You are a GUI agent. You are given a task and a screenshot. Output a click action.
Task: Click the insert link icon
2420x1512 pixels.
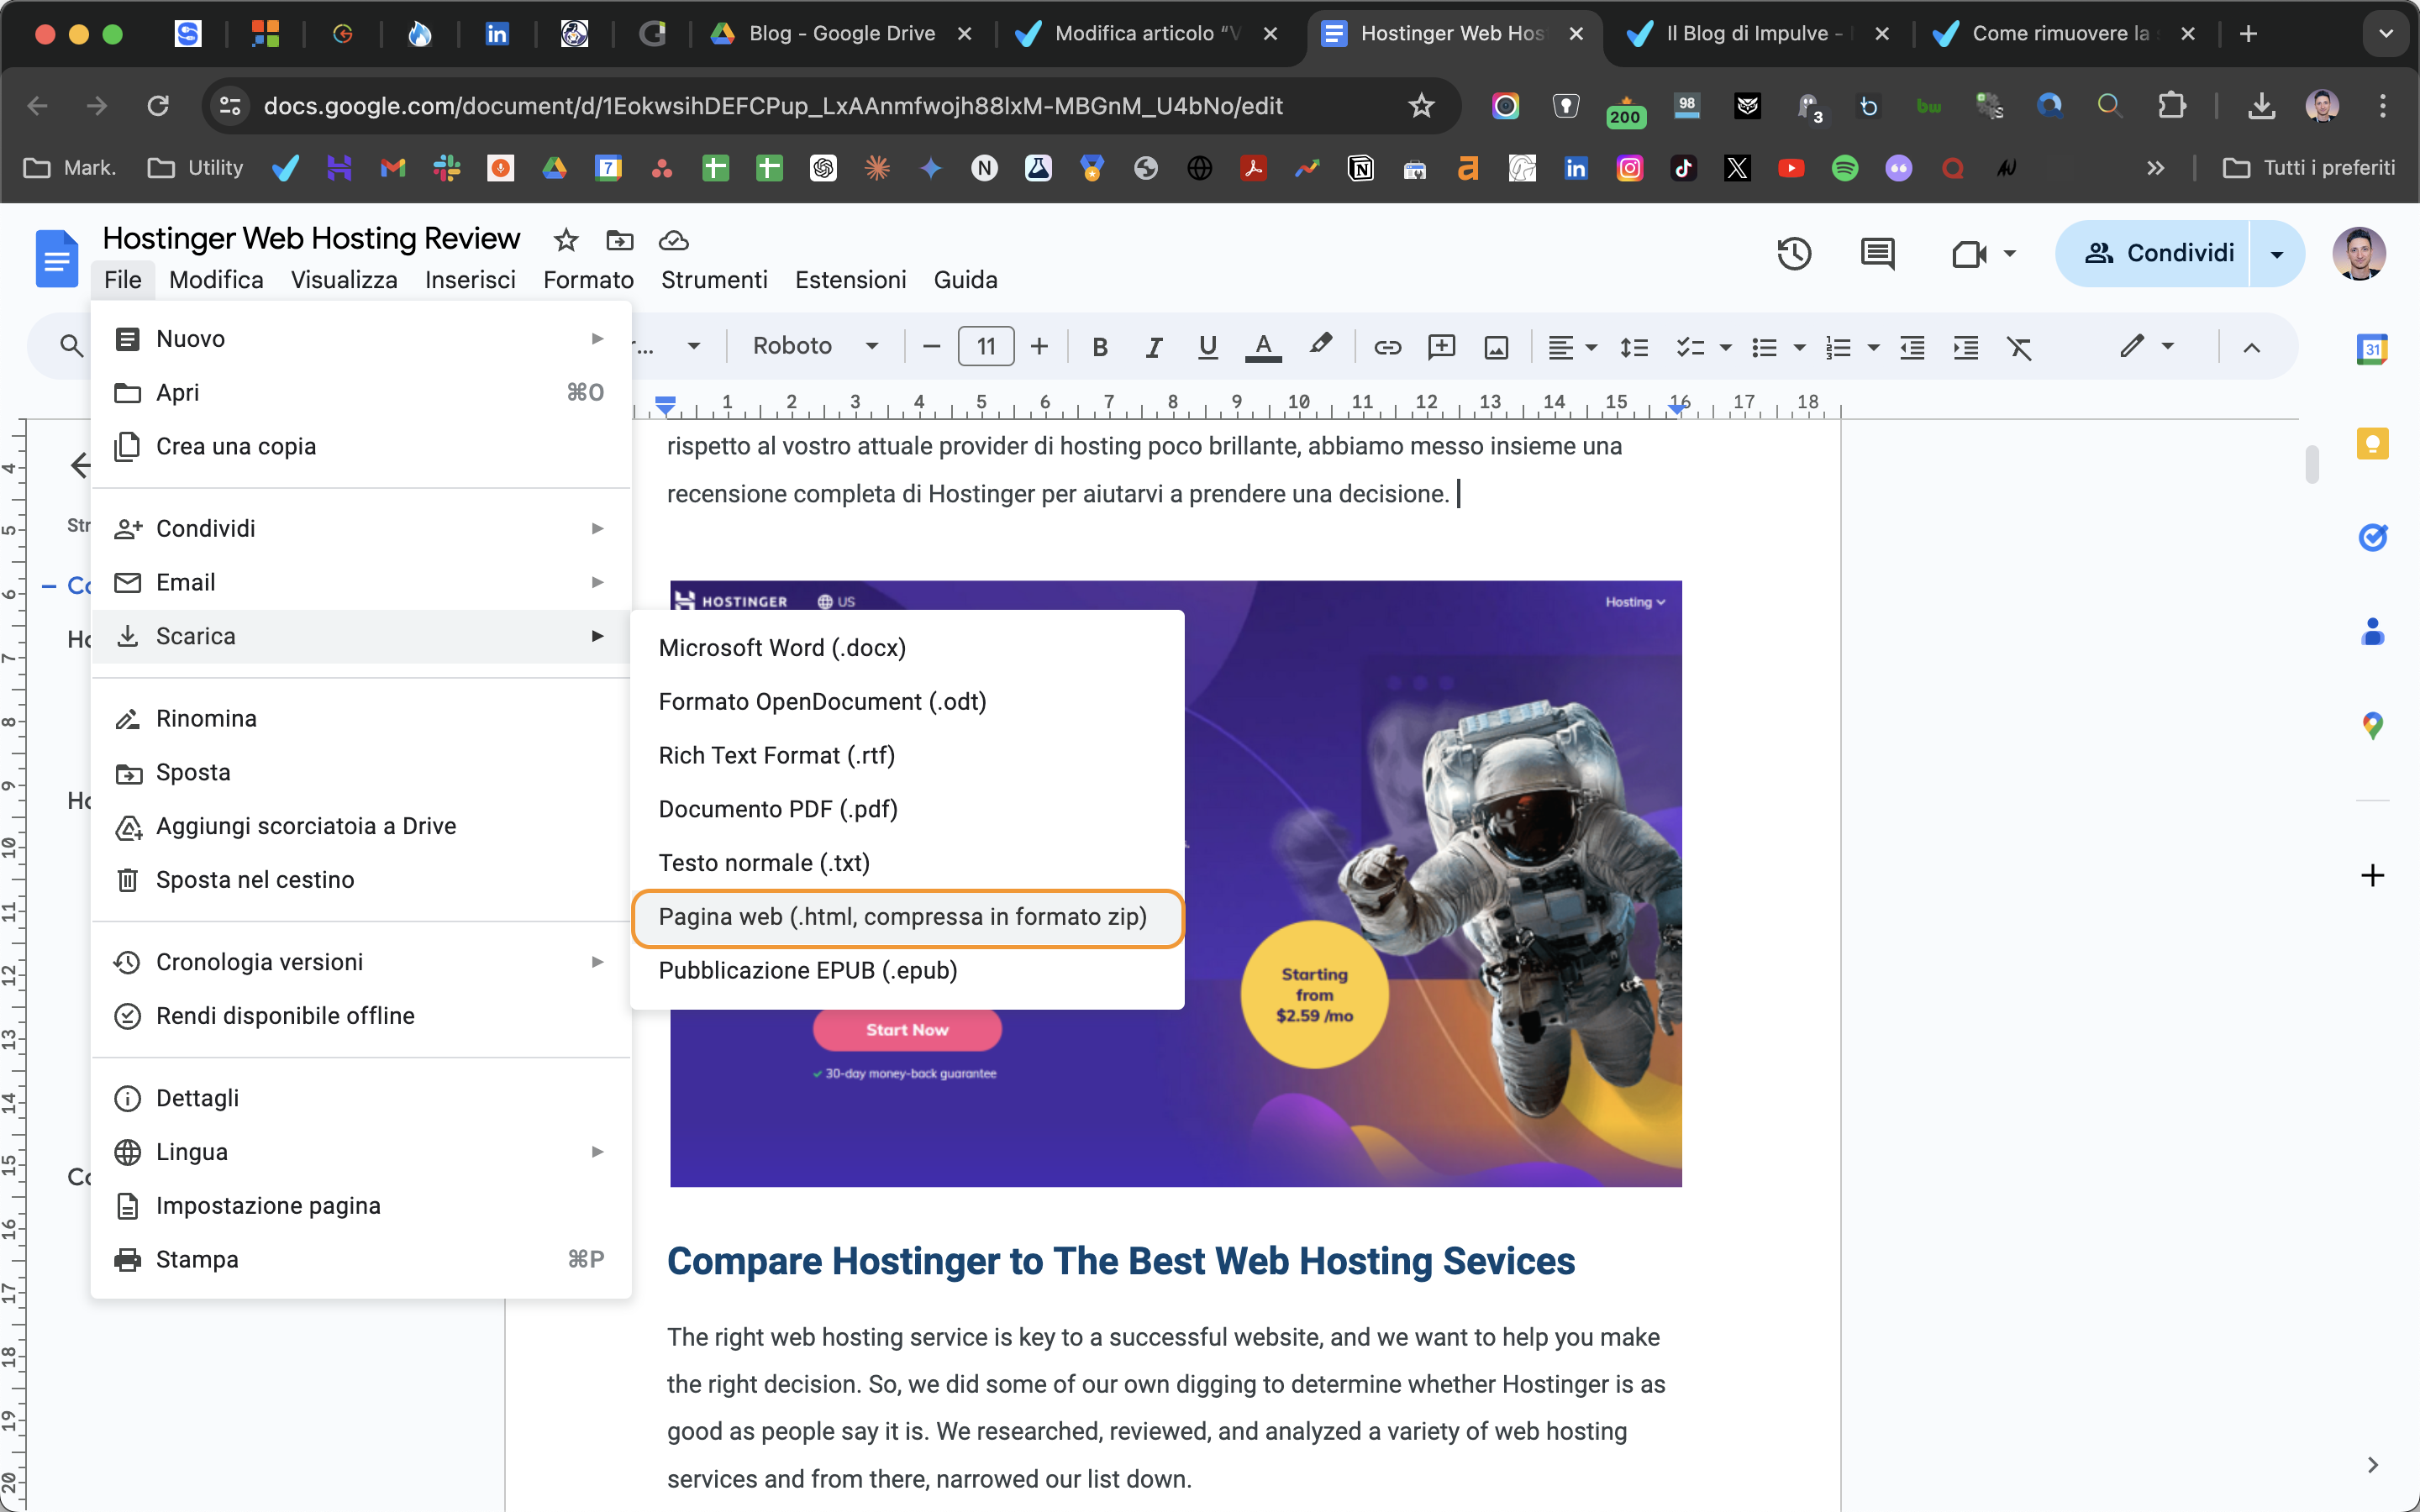pos(1387,347)
